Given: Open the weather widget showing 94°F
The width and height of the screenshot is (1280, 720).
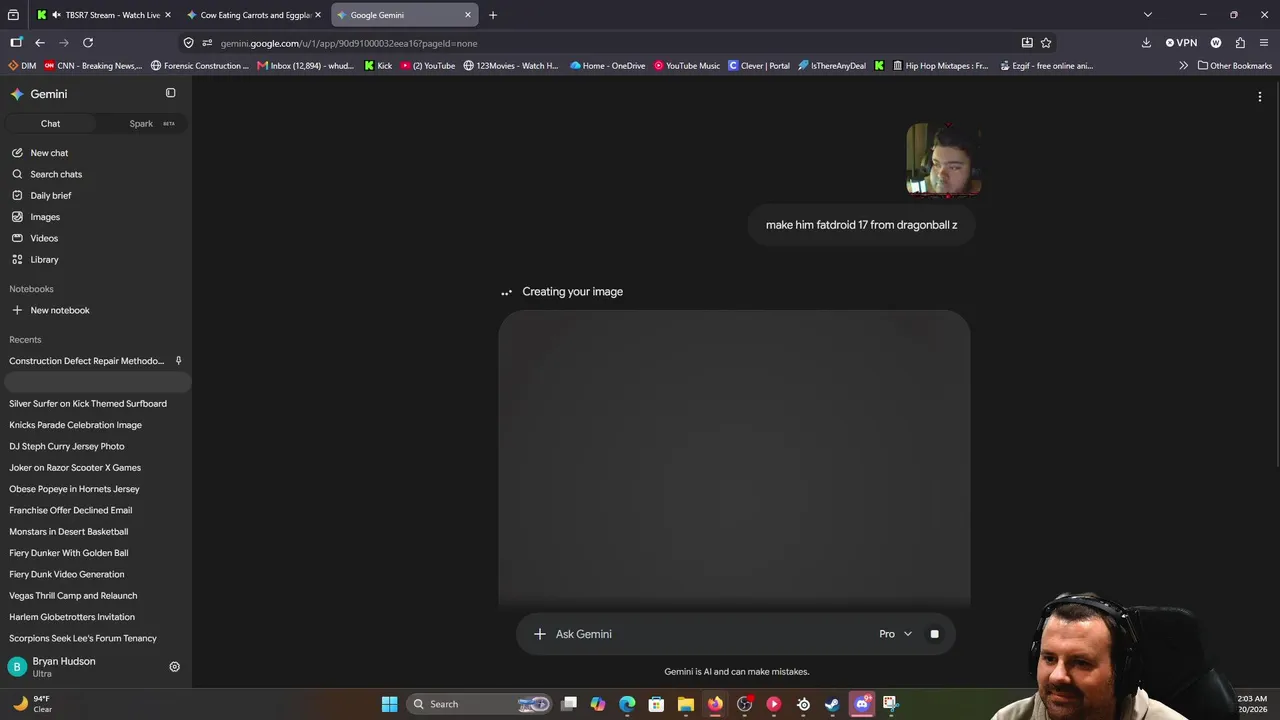Looking at the screenshot, I should [x=32, y=704].
